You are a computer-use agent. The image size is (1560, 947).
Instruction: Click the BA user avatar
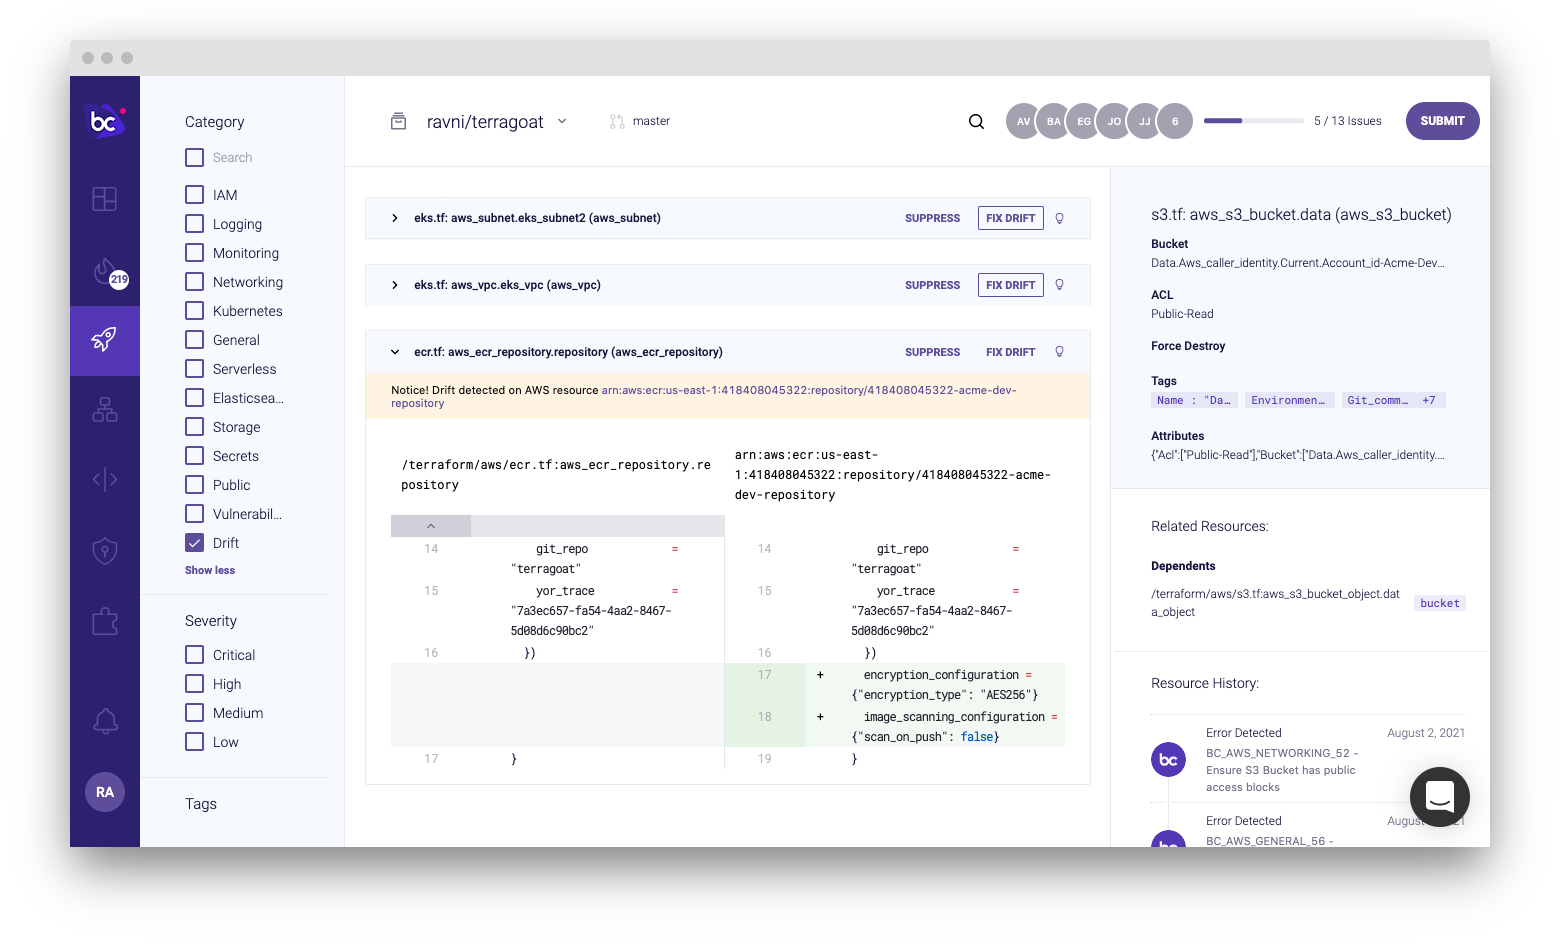tap(1052, 121)
